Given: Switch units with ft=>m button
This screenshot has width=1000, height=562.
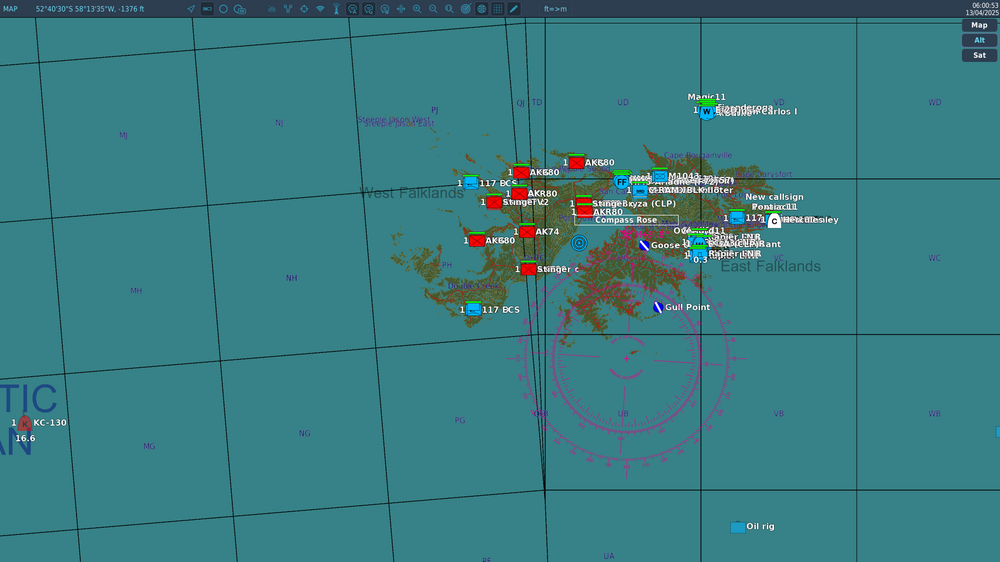Looking at the screenshot, I should [x=555, y=9].
